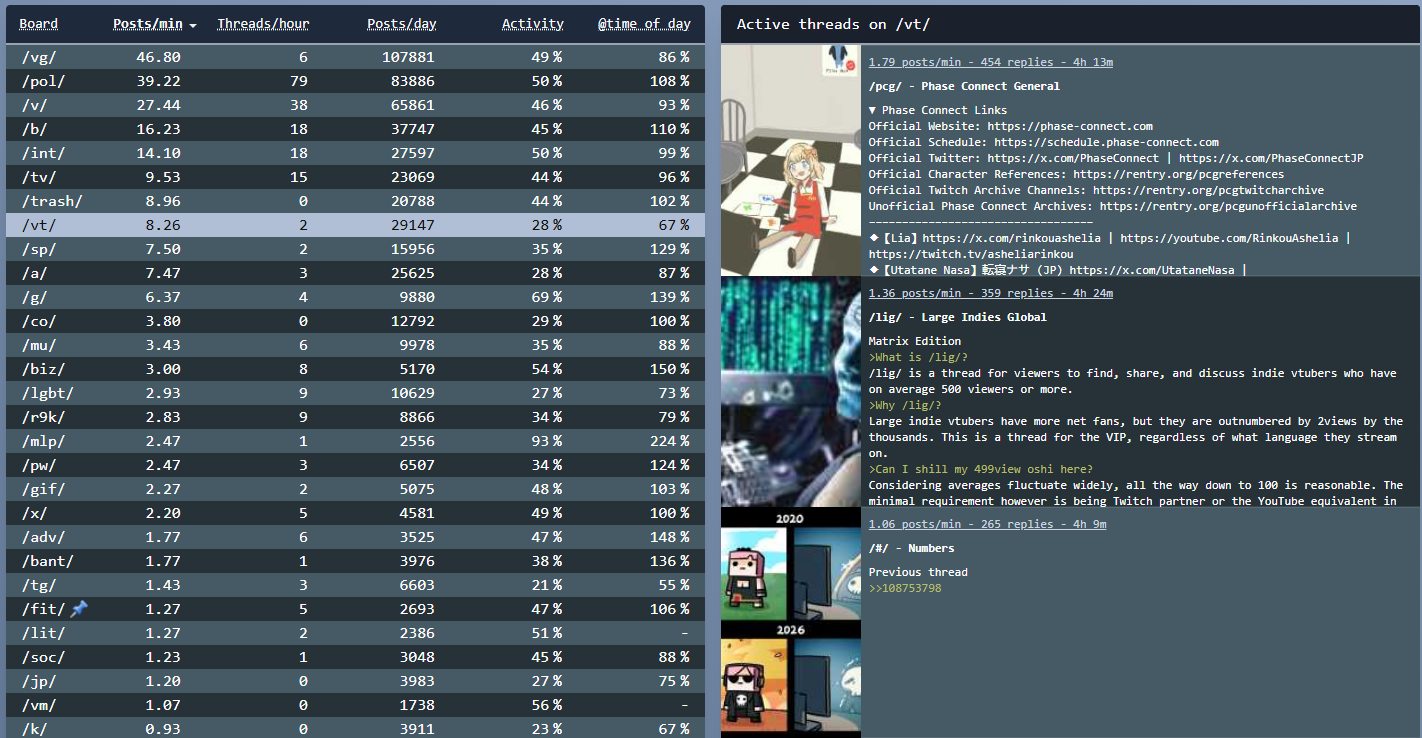This screenshot has width=1422, height=738.
Task: Open the 454 replies thread stats link
Action: tap(991, 62)
